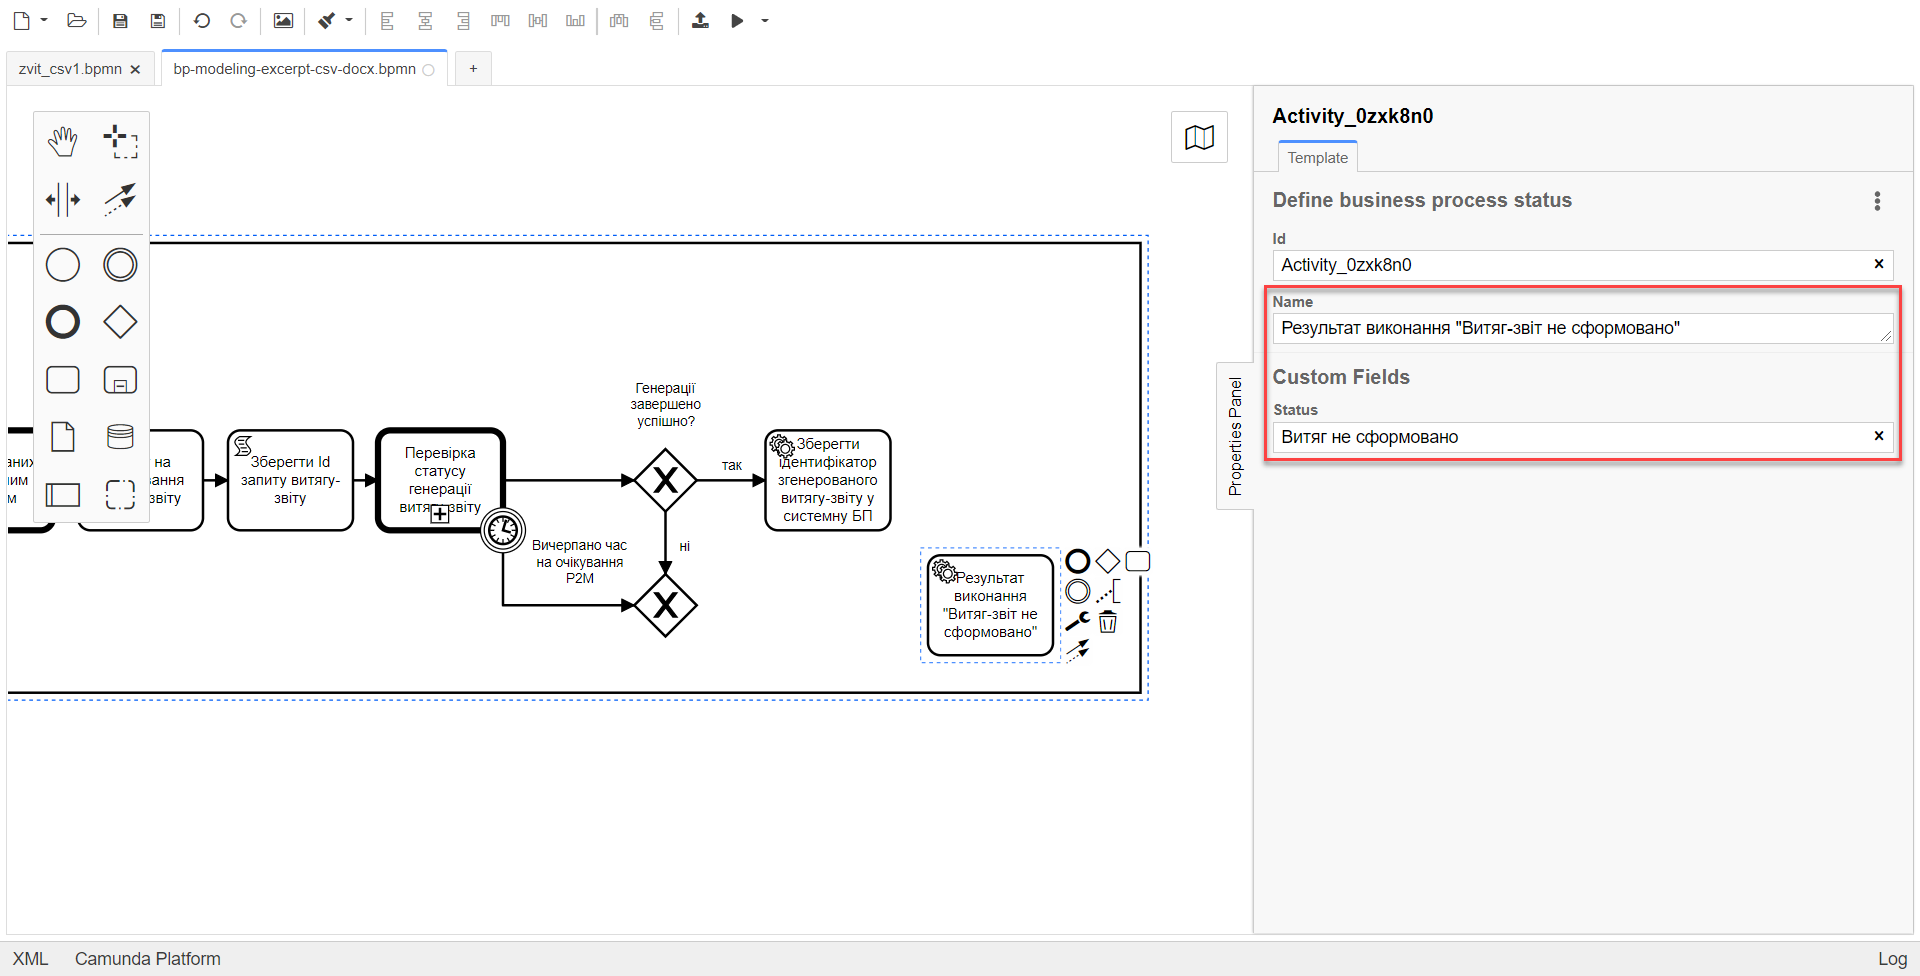This screenshot has height=976, width=1920.
Task: Create an end event from the palette
Action: [x=63, y=322]
